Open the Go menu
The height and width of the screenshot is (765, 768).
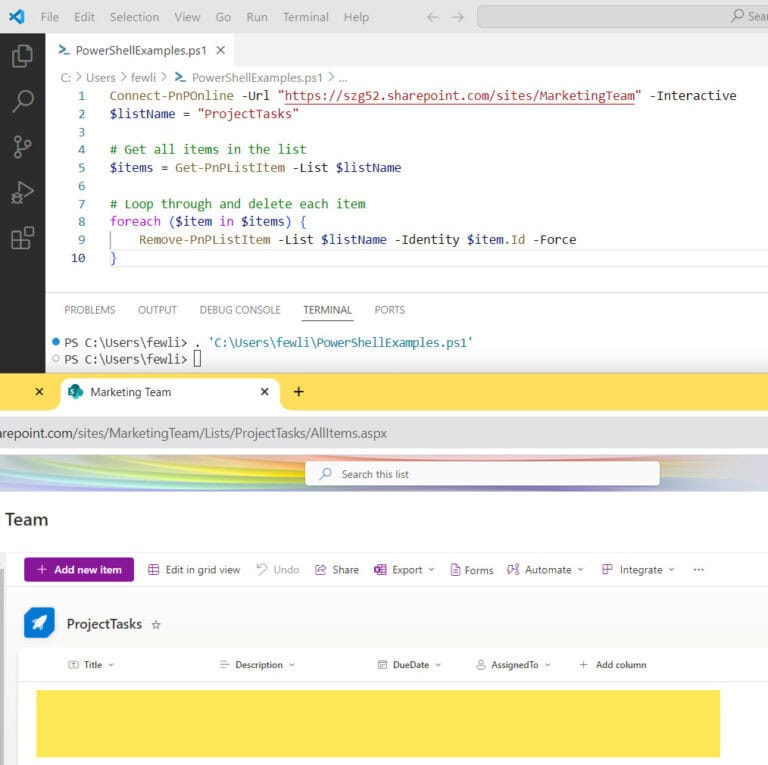(223, 17)
